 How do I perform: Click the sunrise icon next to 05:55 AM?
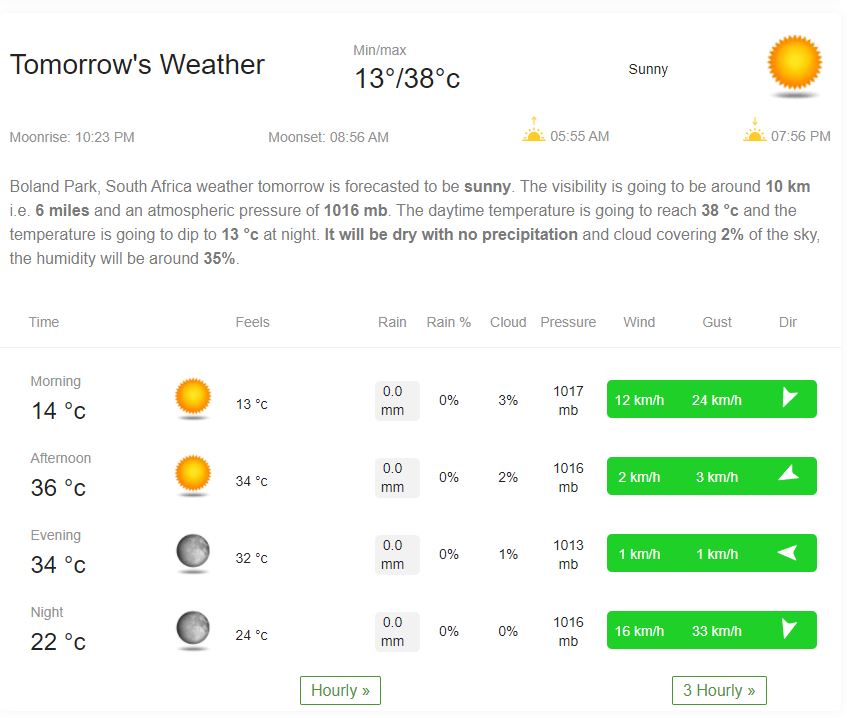[534, 130]
